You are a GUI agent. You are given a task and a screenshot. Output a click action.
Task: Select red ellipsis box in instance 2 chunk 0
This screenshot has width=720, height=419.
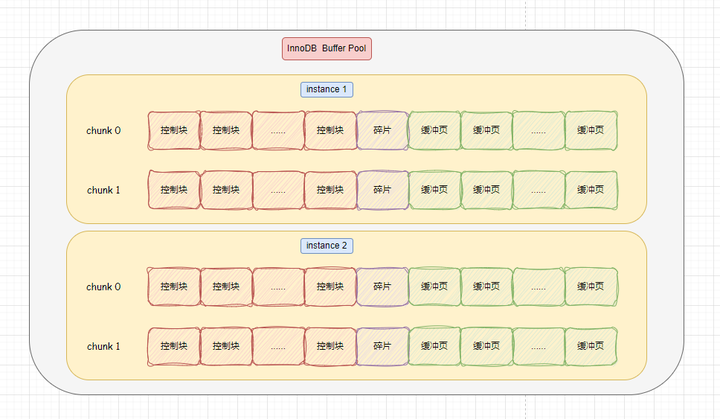click(x=278, y=287)
